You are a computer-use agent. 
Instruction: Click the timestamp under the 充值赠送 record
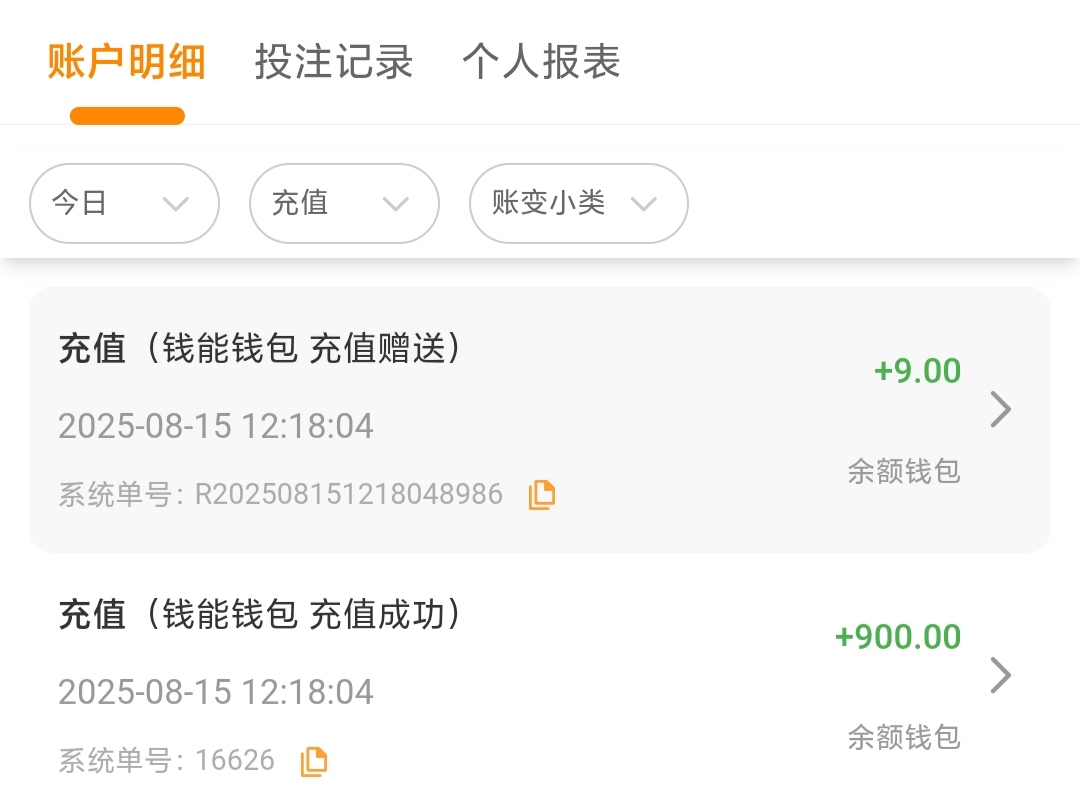coord(216,426)
